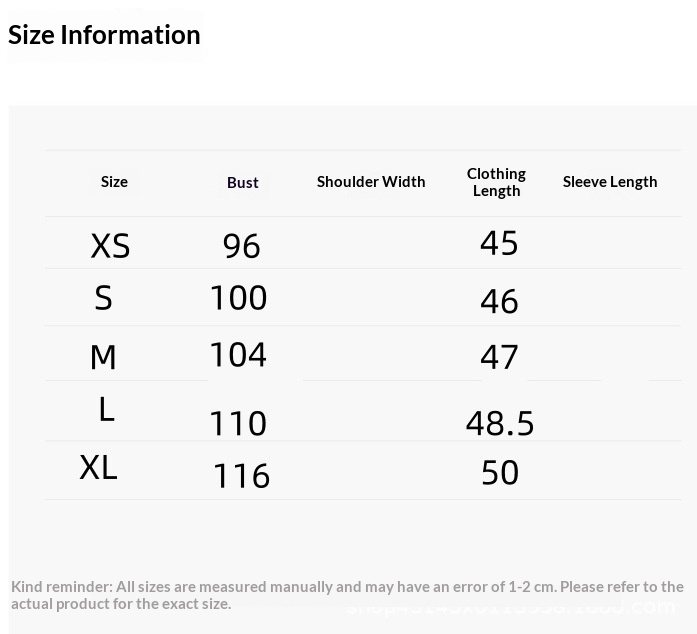Select the bust value 104
Viewport: 697px width, 634px height.
(x=238, y=354)
